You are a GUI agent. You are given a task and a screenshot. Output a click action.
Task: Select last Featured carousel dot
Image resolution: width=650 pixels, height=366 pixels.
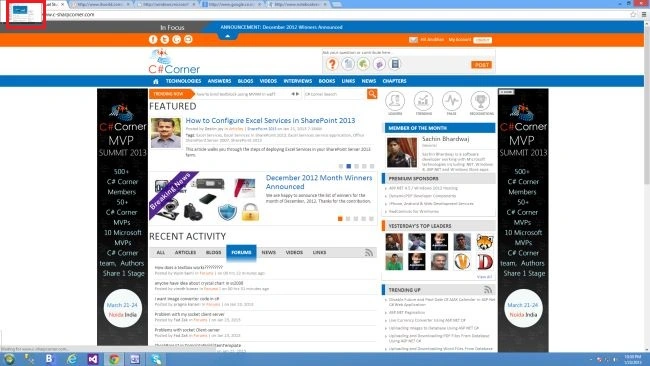click(372, 166)
